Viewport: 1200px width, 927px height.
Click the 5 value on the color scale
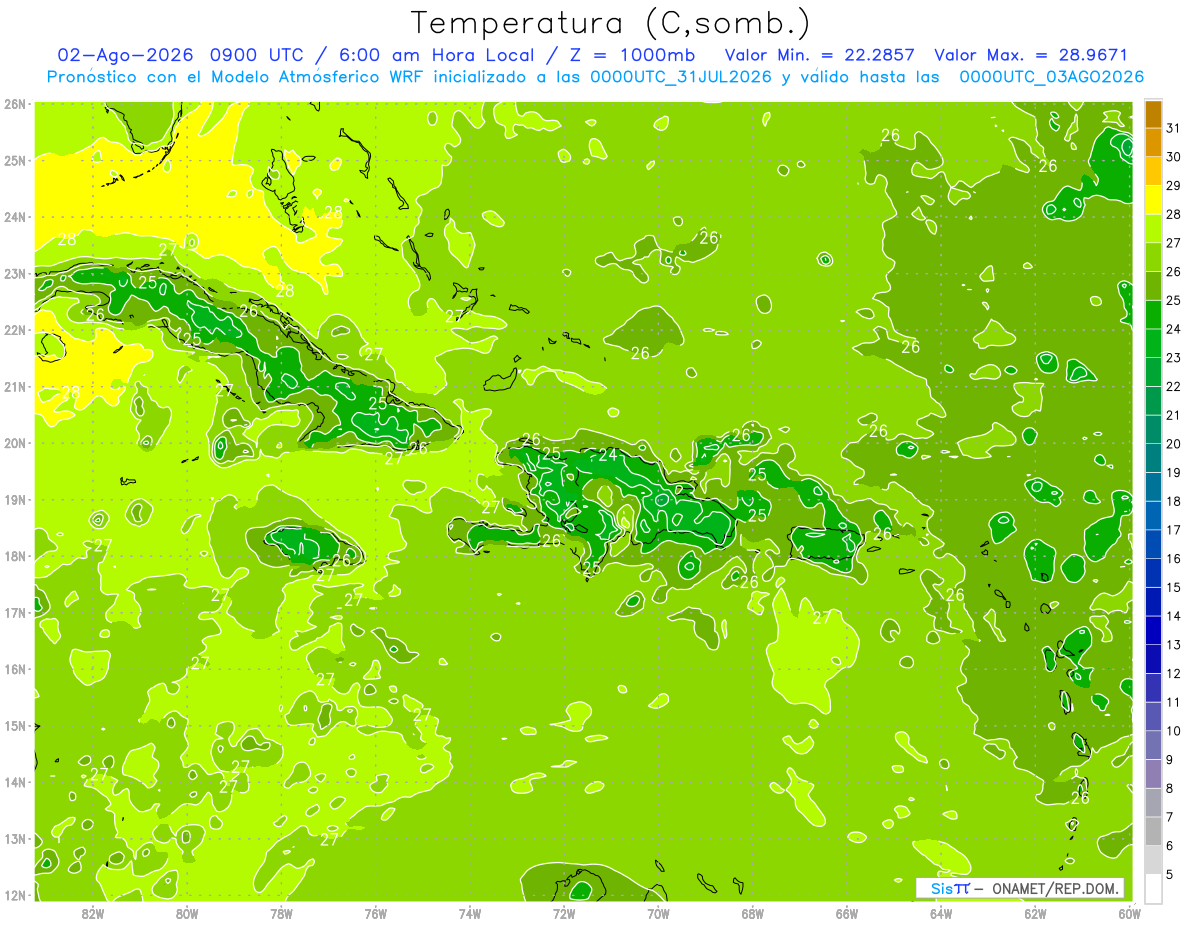[x=1170, y=874]
